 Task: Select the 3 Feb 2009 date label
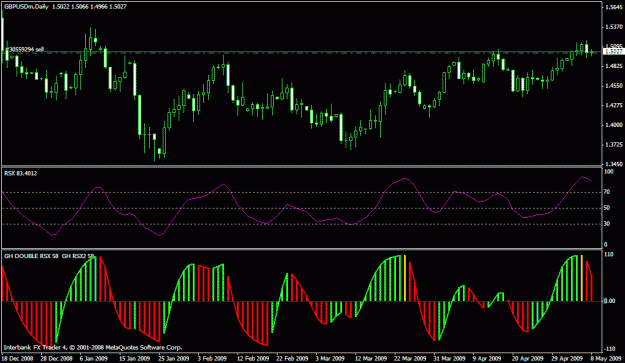(212, 358)
